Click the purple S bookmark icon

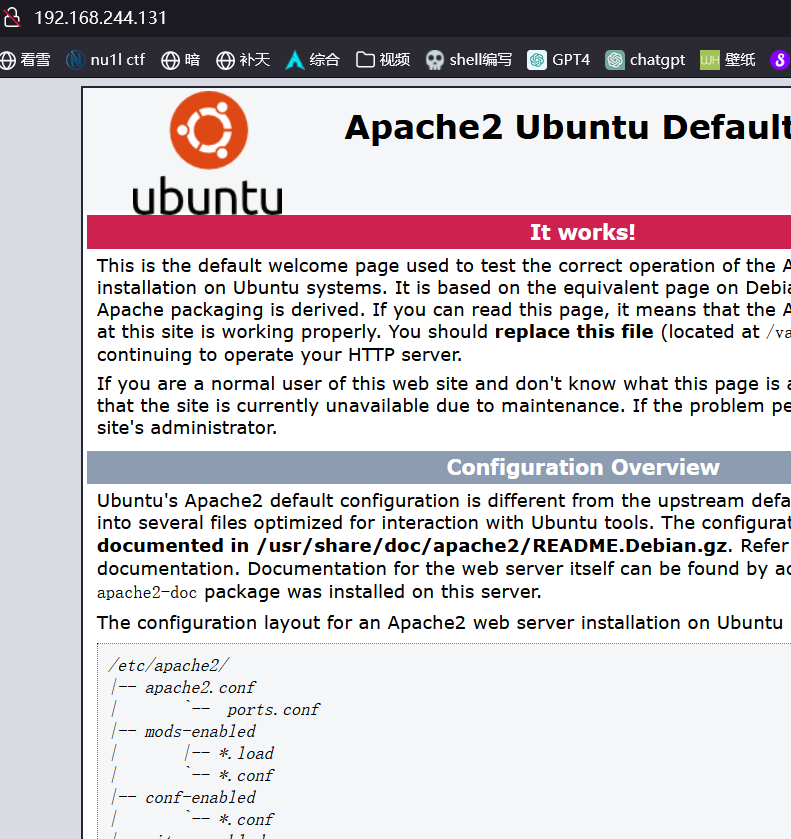coord(780,60)
